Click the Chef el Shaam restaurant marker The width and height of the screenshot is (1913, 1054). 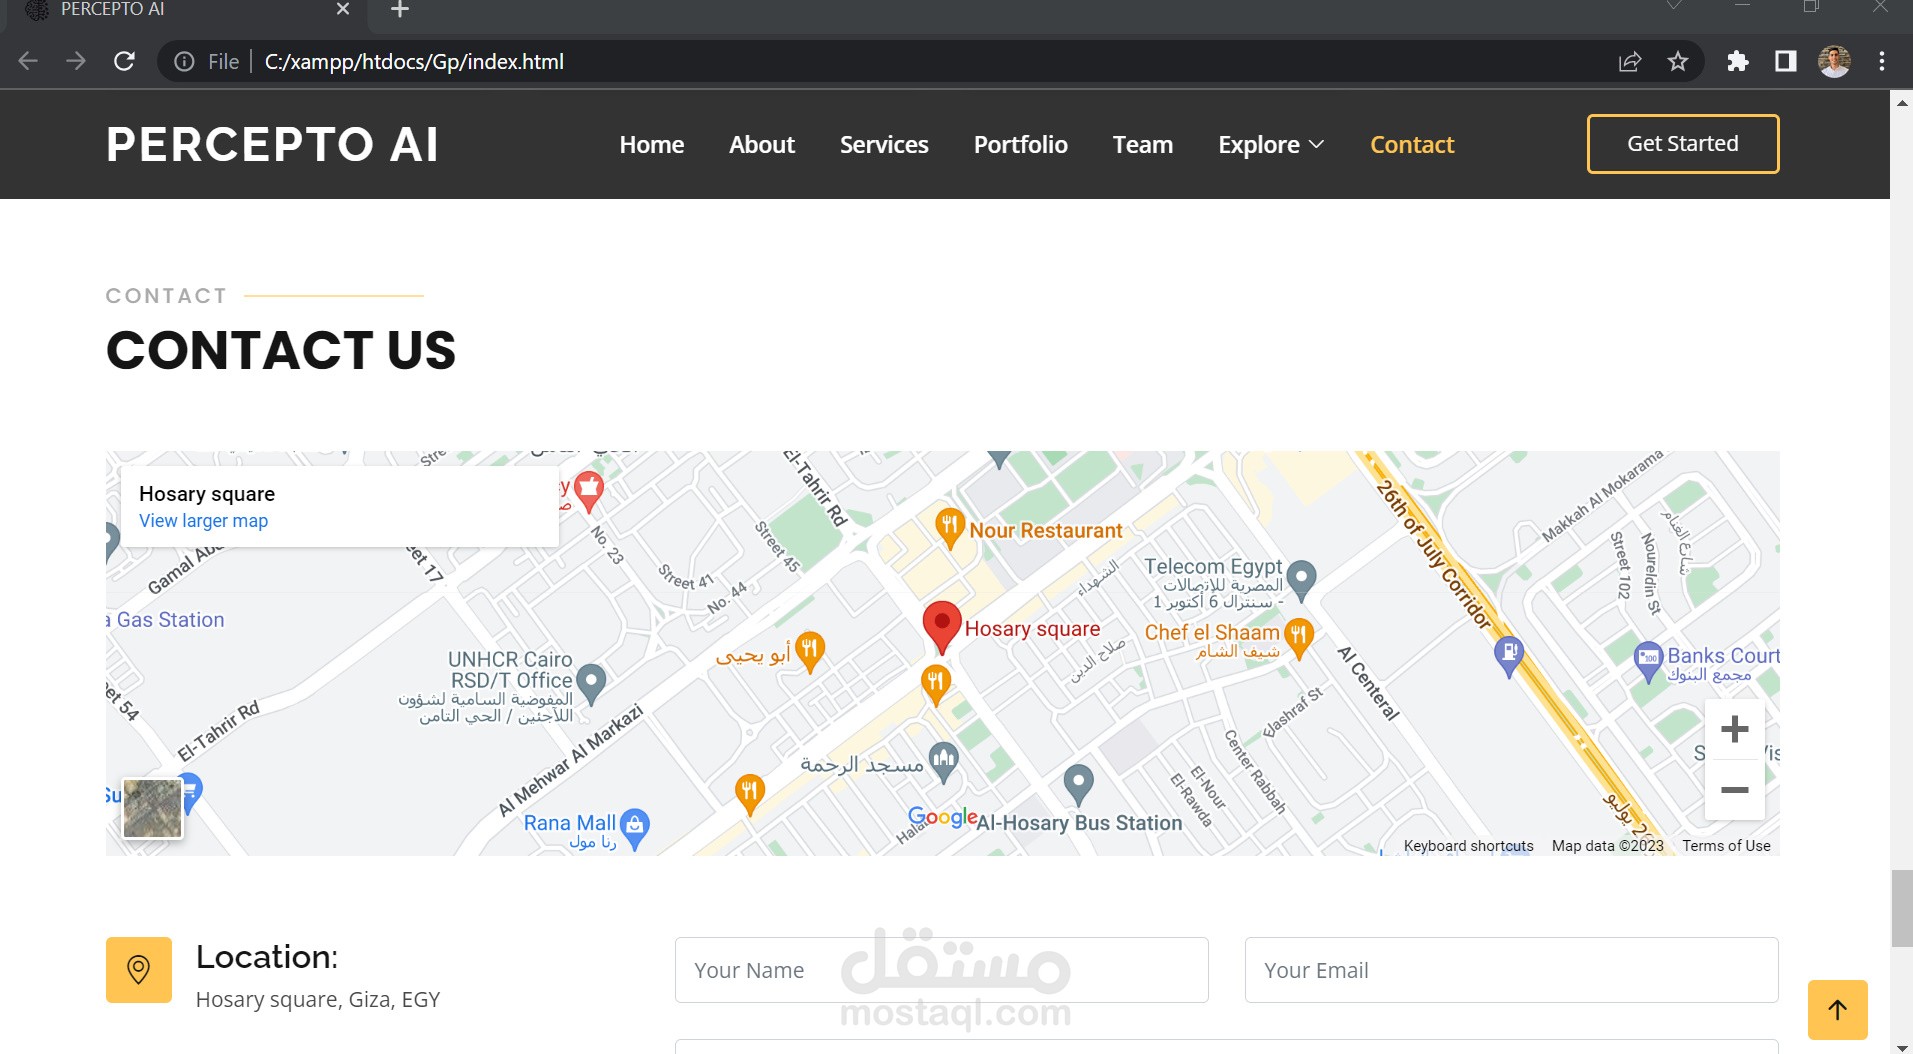tap(1298, 637)
